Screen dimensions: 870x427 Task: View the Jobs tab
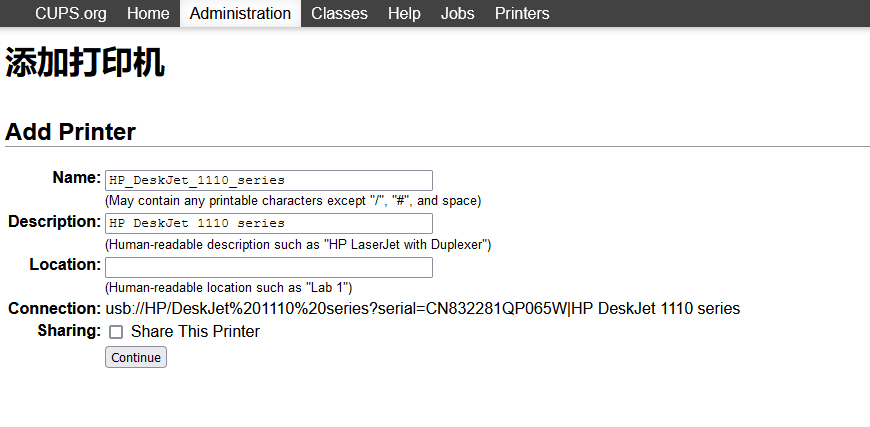click(x=458, y=13)
